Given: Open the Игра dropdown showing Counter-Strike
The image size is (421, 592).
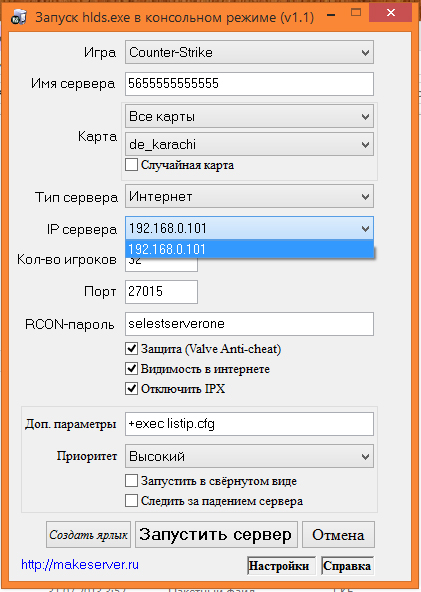Looking at the screenshot, I should 249,52.
